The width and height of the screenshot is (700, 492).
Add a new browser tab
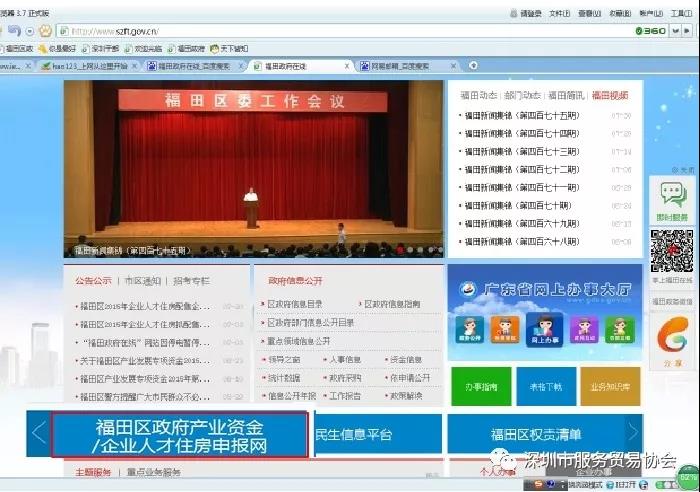pyautogui.click(x=473, y=66)
